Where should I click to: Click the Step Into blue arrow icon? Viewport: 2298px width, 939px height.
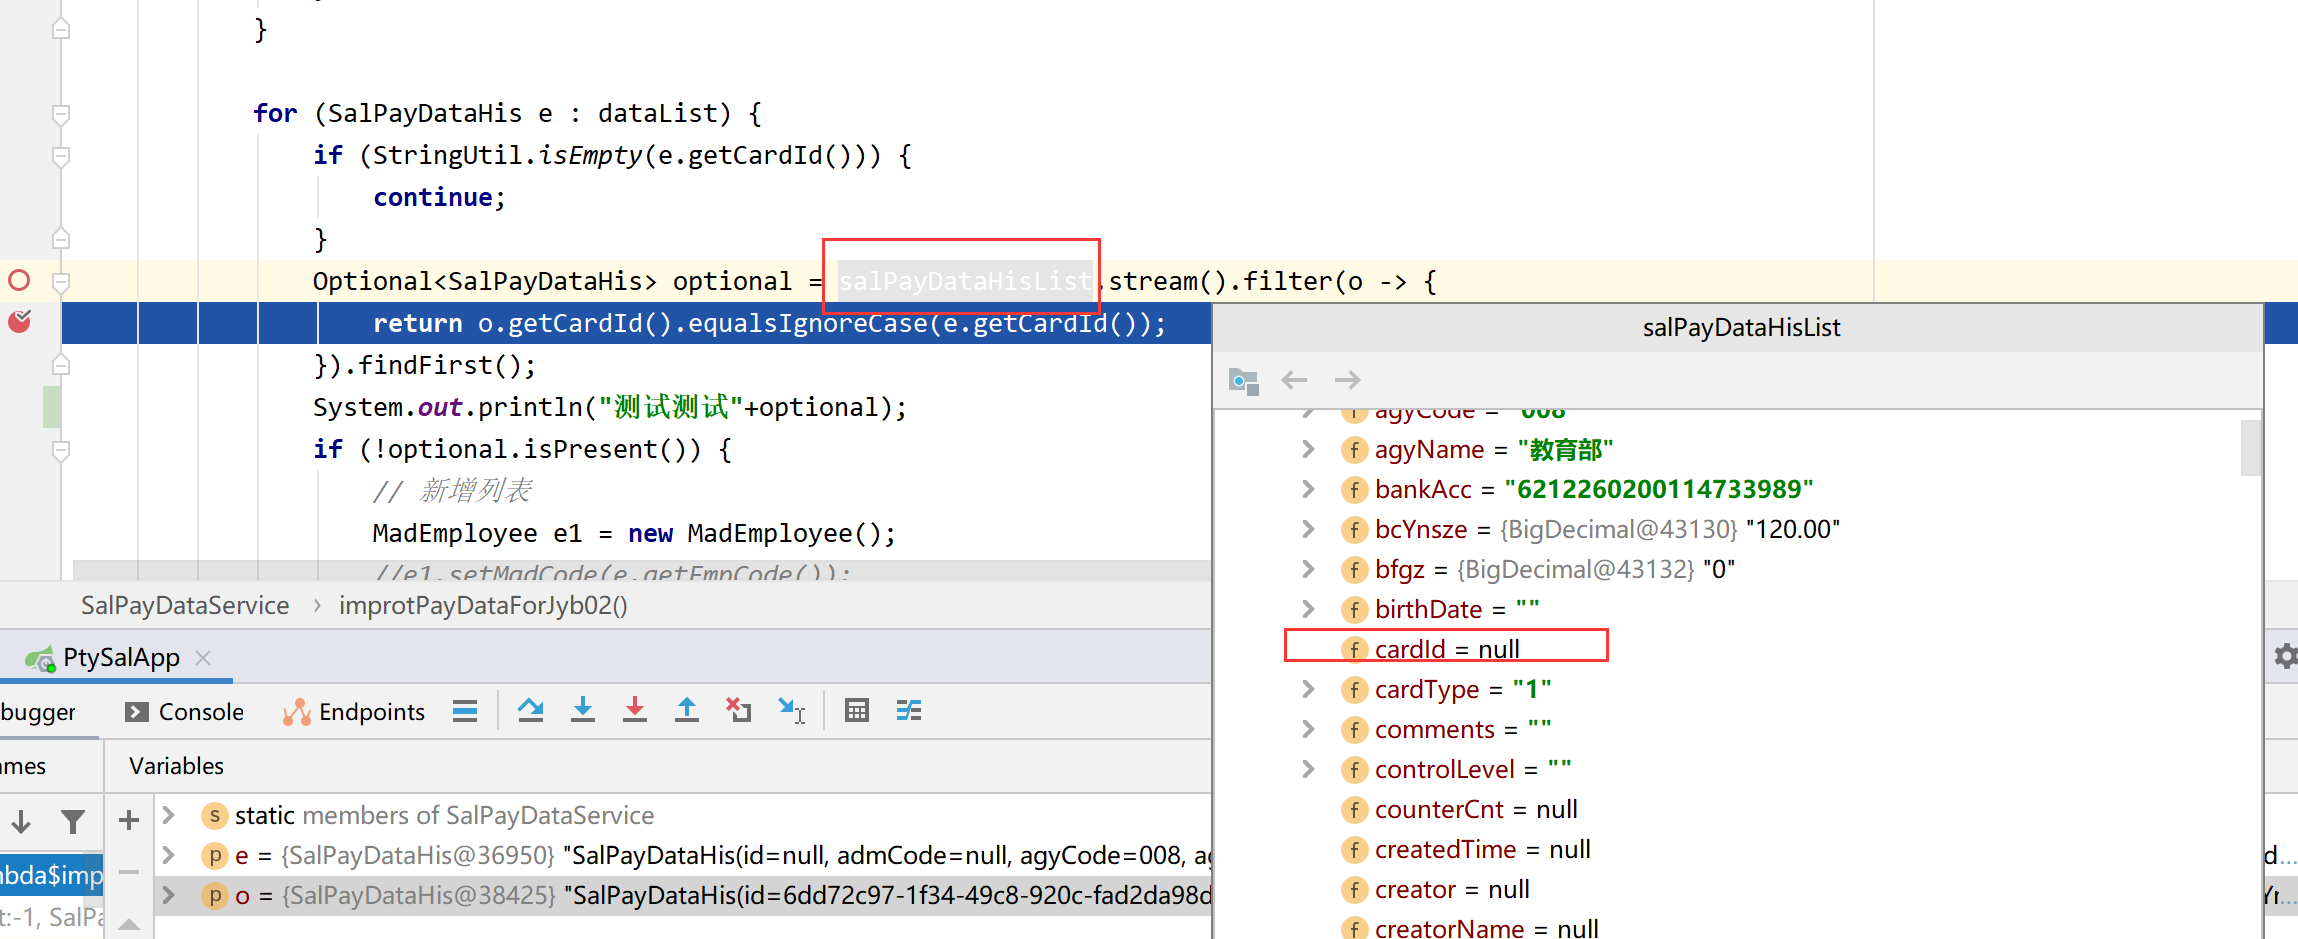(583, 710)
